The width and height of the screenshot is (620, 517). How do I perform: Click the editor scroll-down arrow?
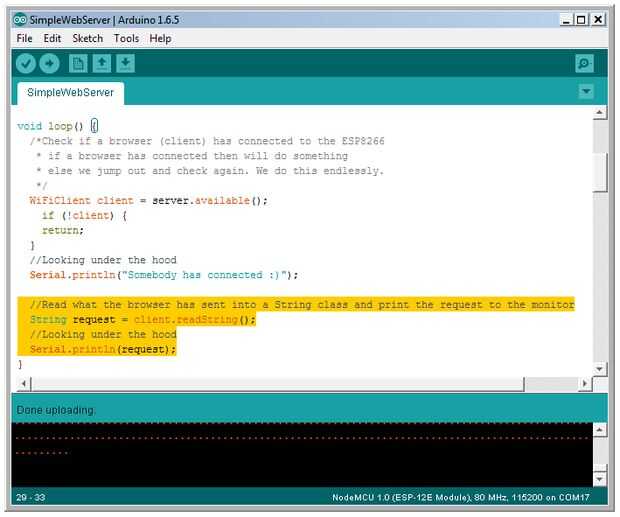[x=599, y=368]
